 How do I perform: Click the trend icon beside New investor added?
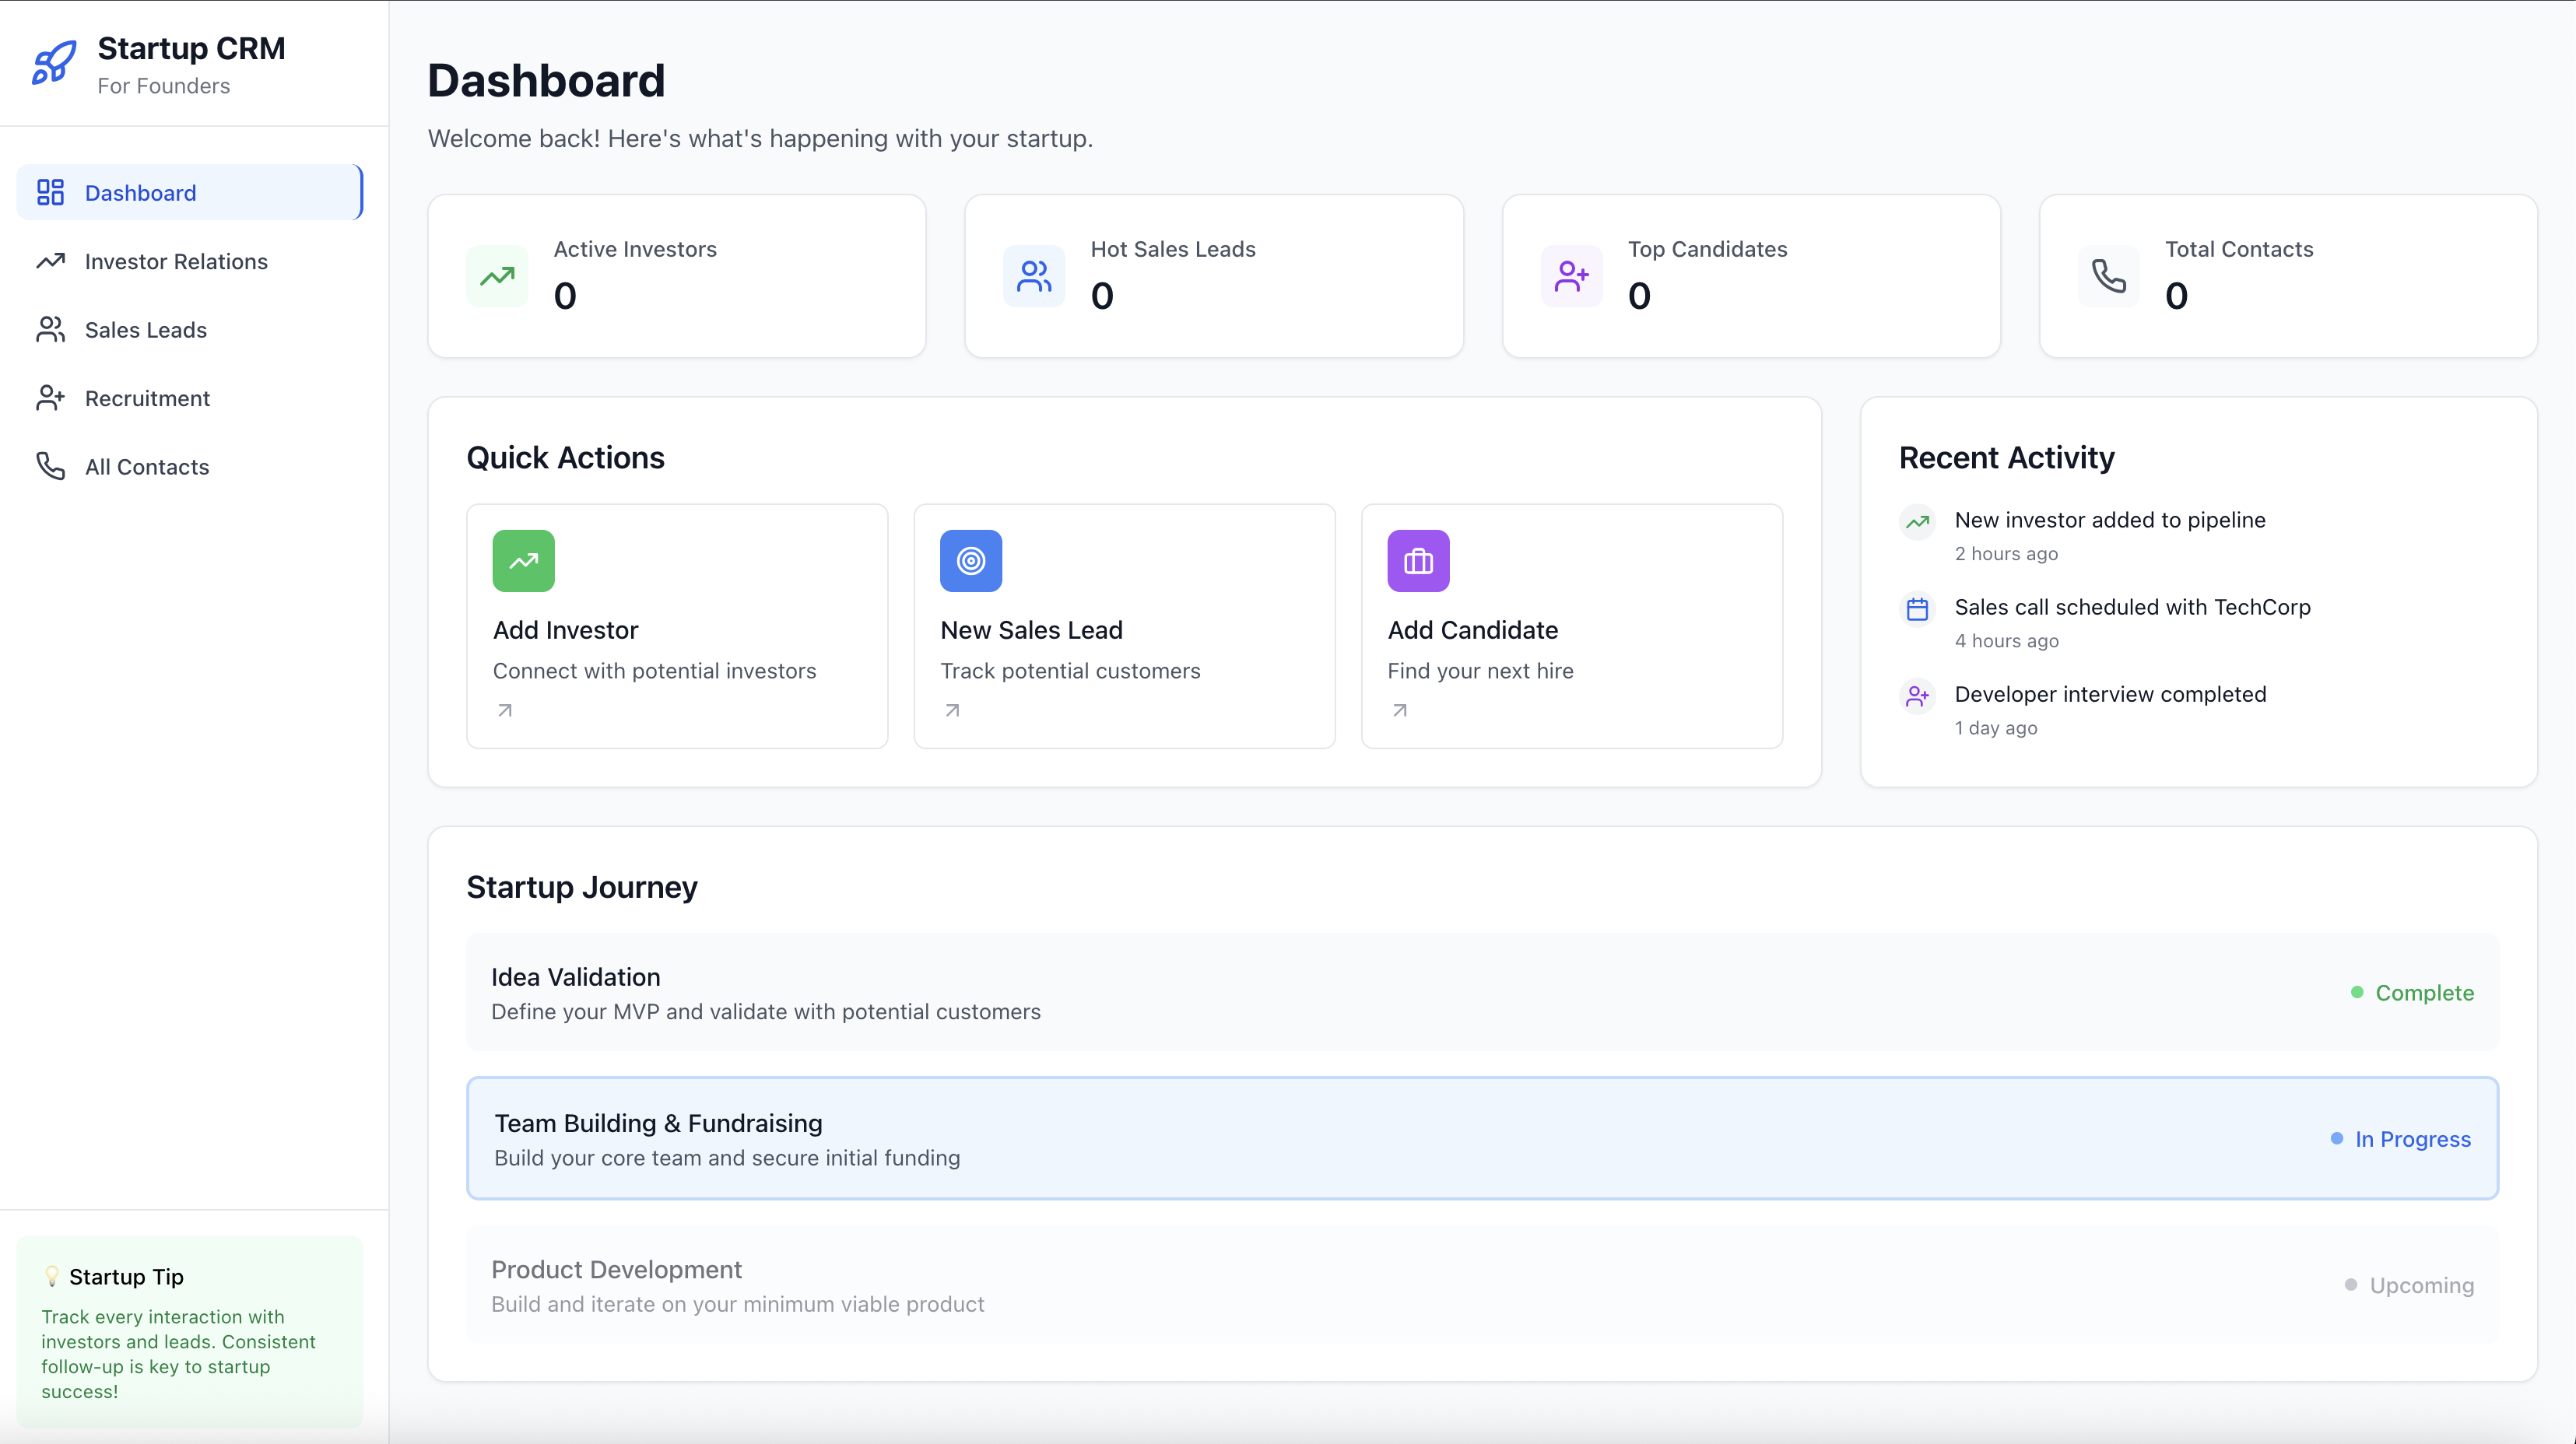point(1917,521)
